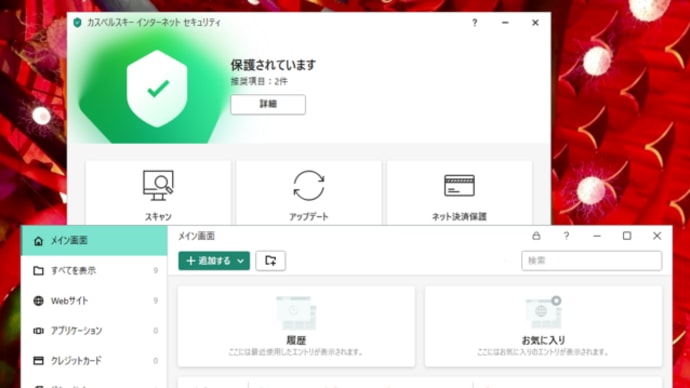Click the lock vault padlock icon
Image resolution: width=690 pixels, height=388 pixels.
pyautogui.click(x=536, y=236)
